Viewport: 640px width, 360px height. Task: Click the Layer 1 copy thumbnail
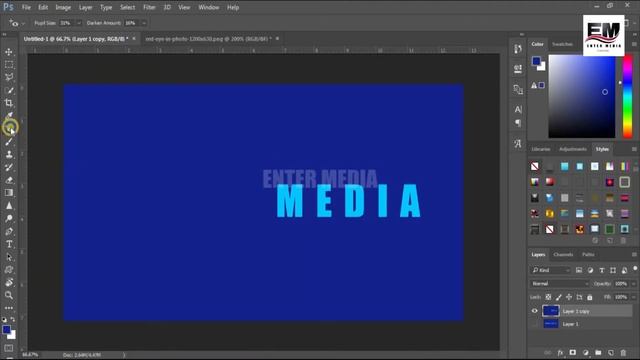(551, 311)
